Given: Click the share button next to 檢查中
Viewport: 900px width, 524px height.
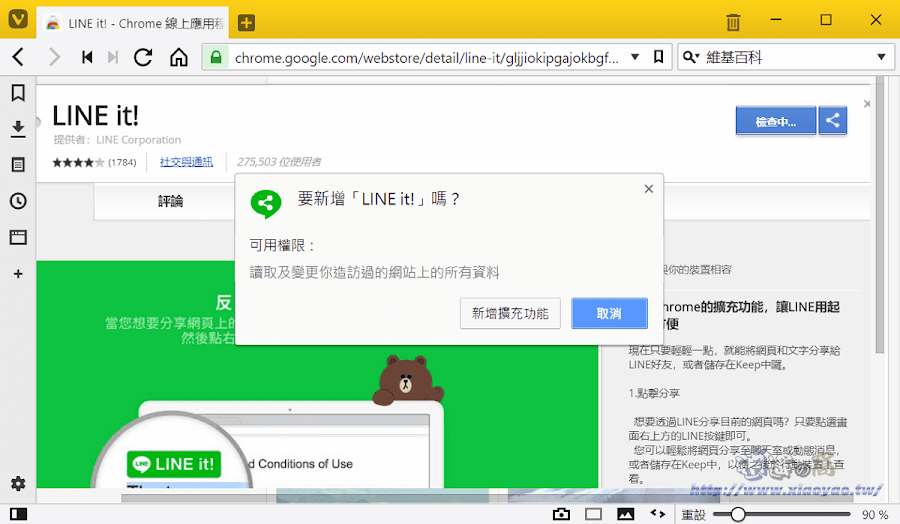Looking at the screenshot, I should [x=833, y=121].
